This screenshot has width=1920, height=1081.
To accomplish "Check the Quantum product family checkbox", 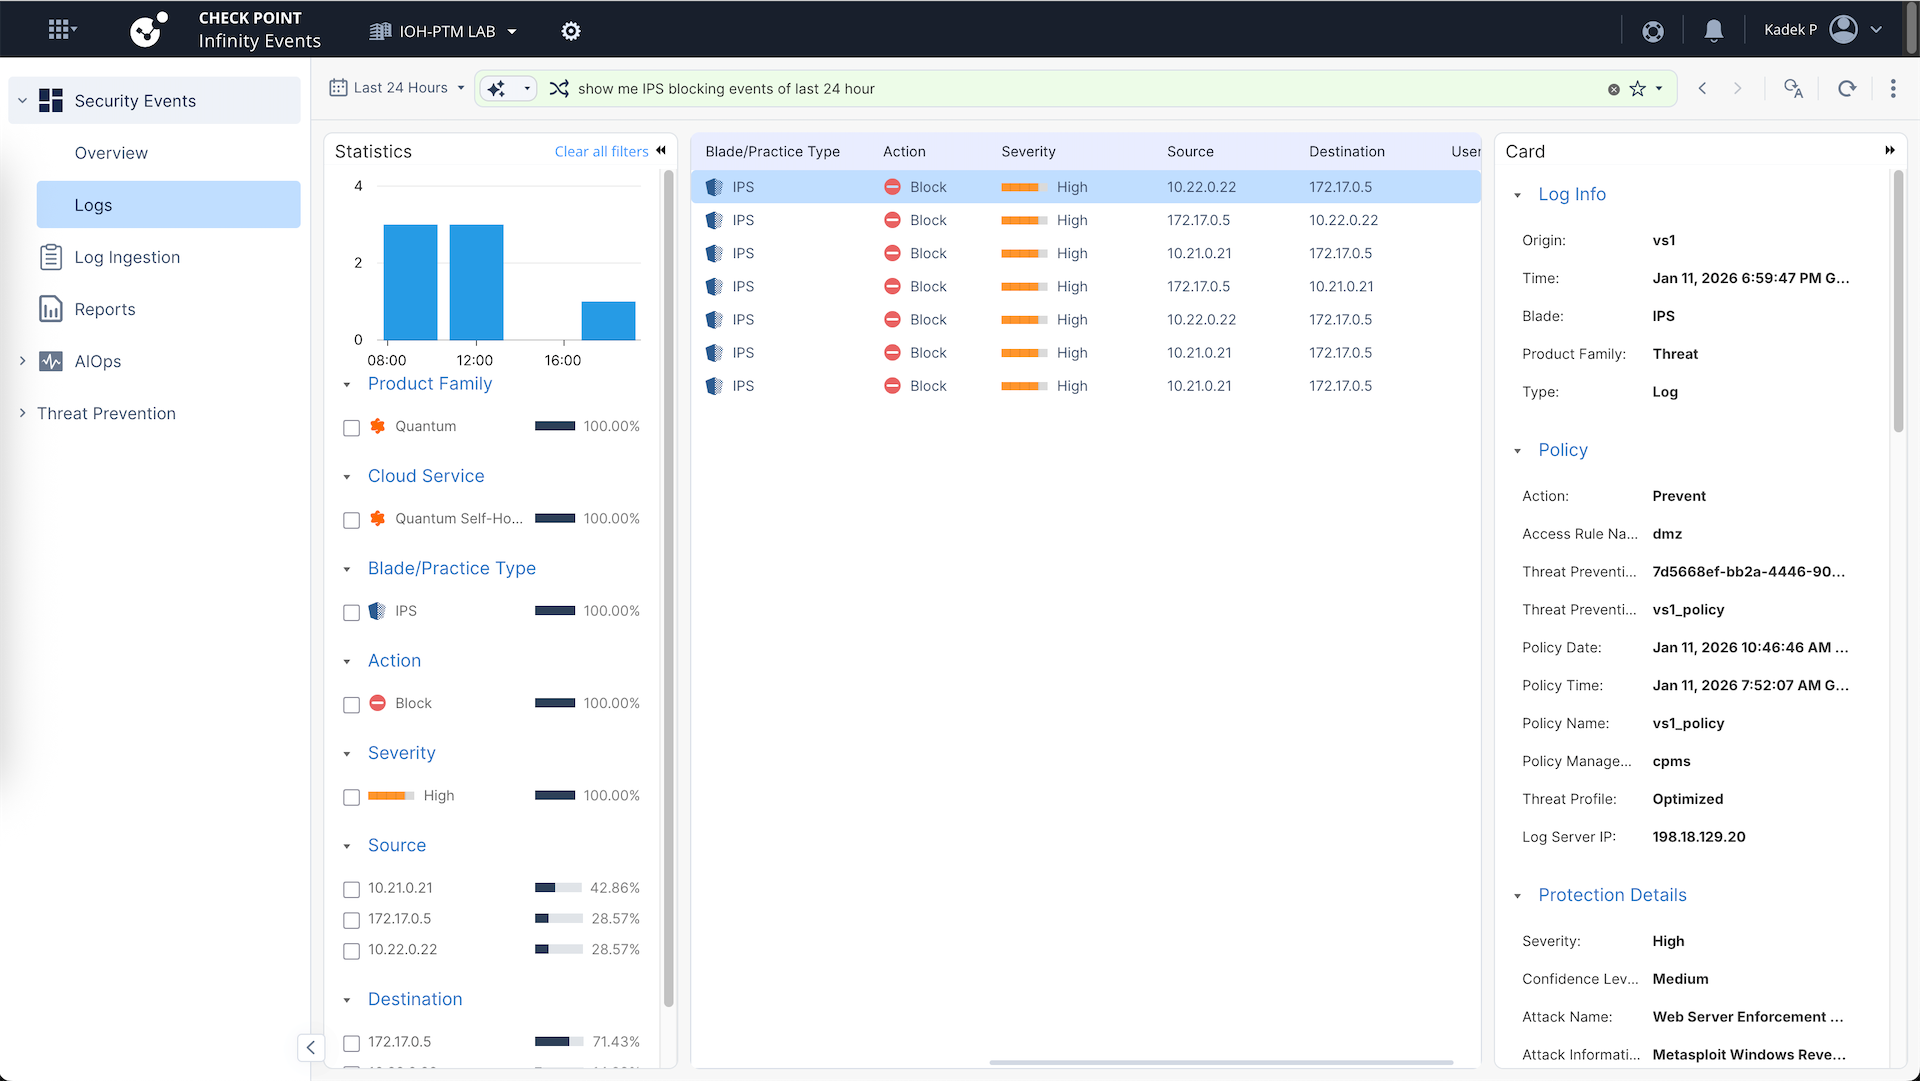I will [351, 428].
